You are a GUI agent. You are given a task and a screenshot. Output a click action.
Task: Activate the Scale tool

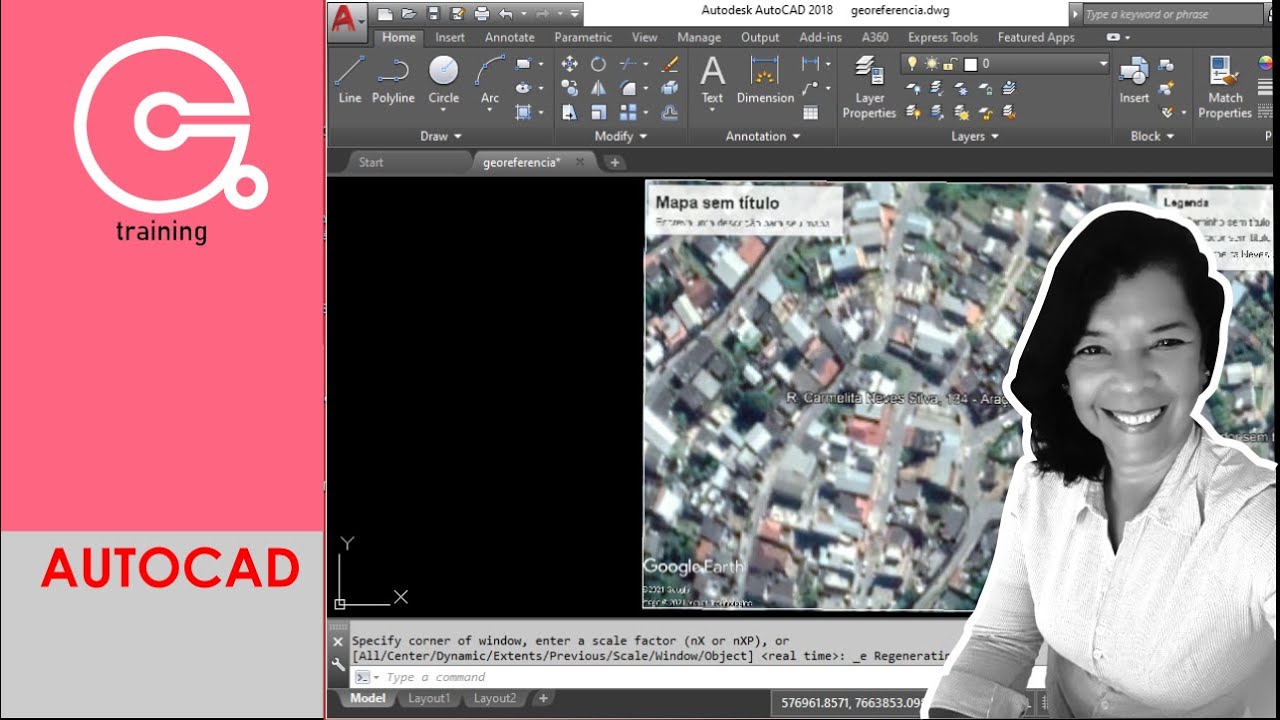tap(598, 112)
